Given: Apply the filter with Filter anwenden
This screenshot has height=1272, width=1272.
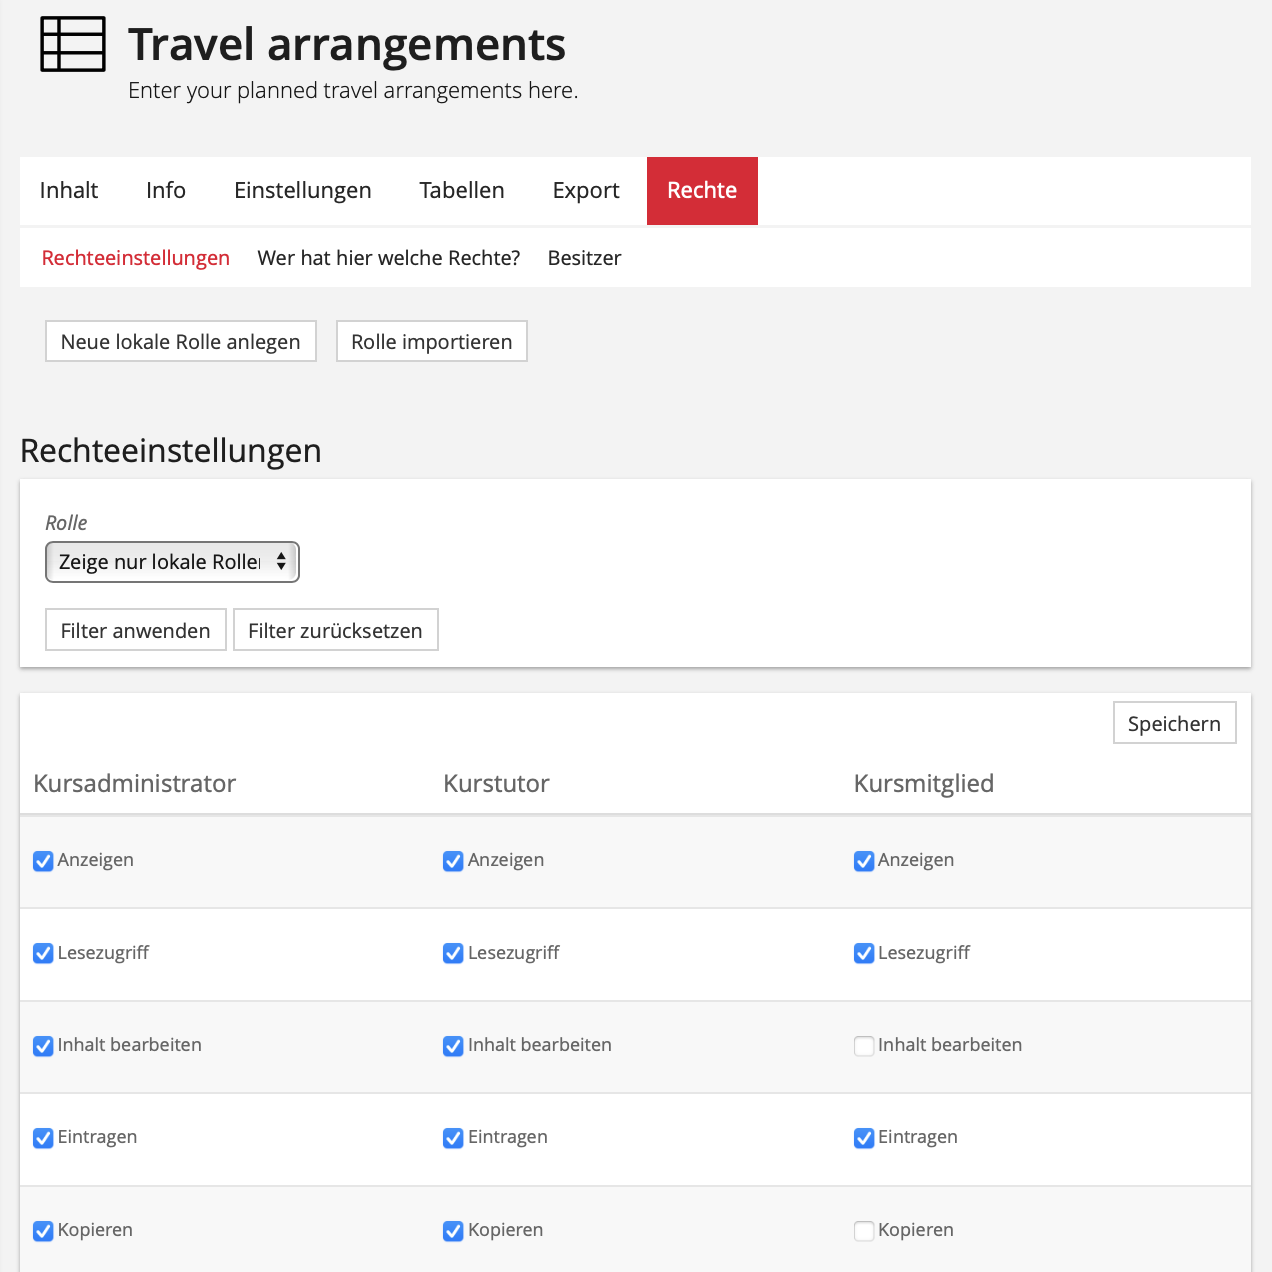Looking at the screenshot, I should (x=136, y=630).
